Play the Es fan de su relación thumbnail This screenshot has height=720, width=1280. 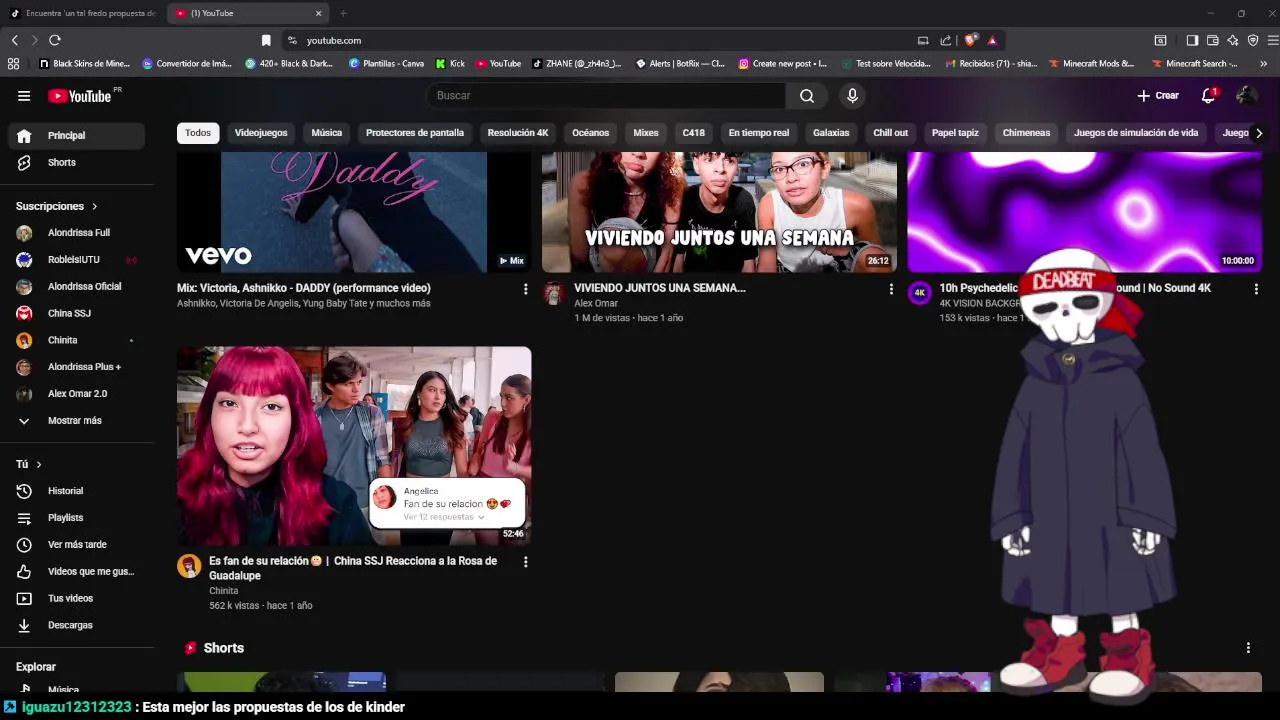click(x=354, y=446)
